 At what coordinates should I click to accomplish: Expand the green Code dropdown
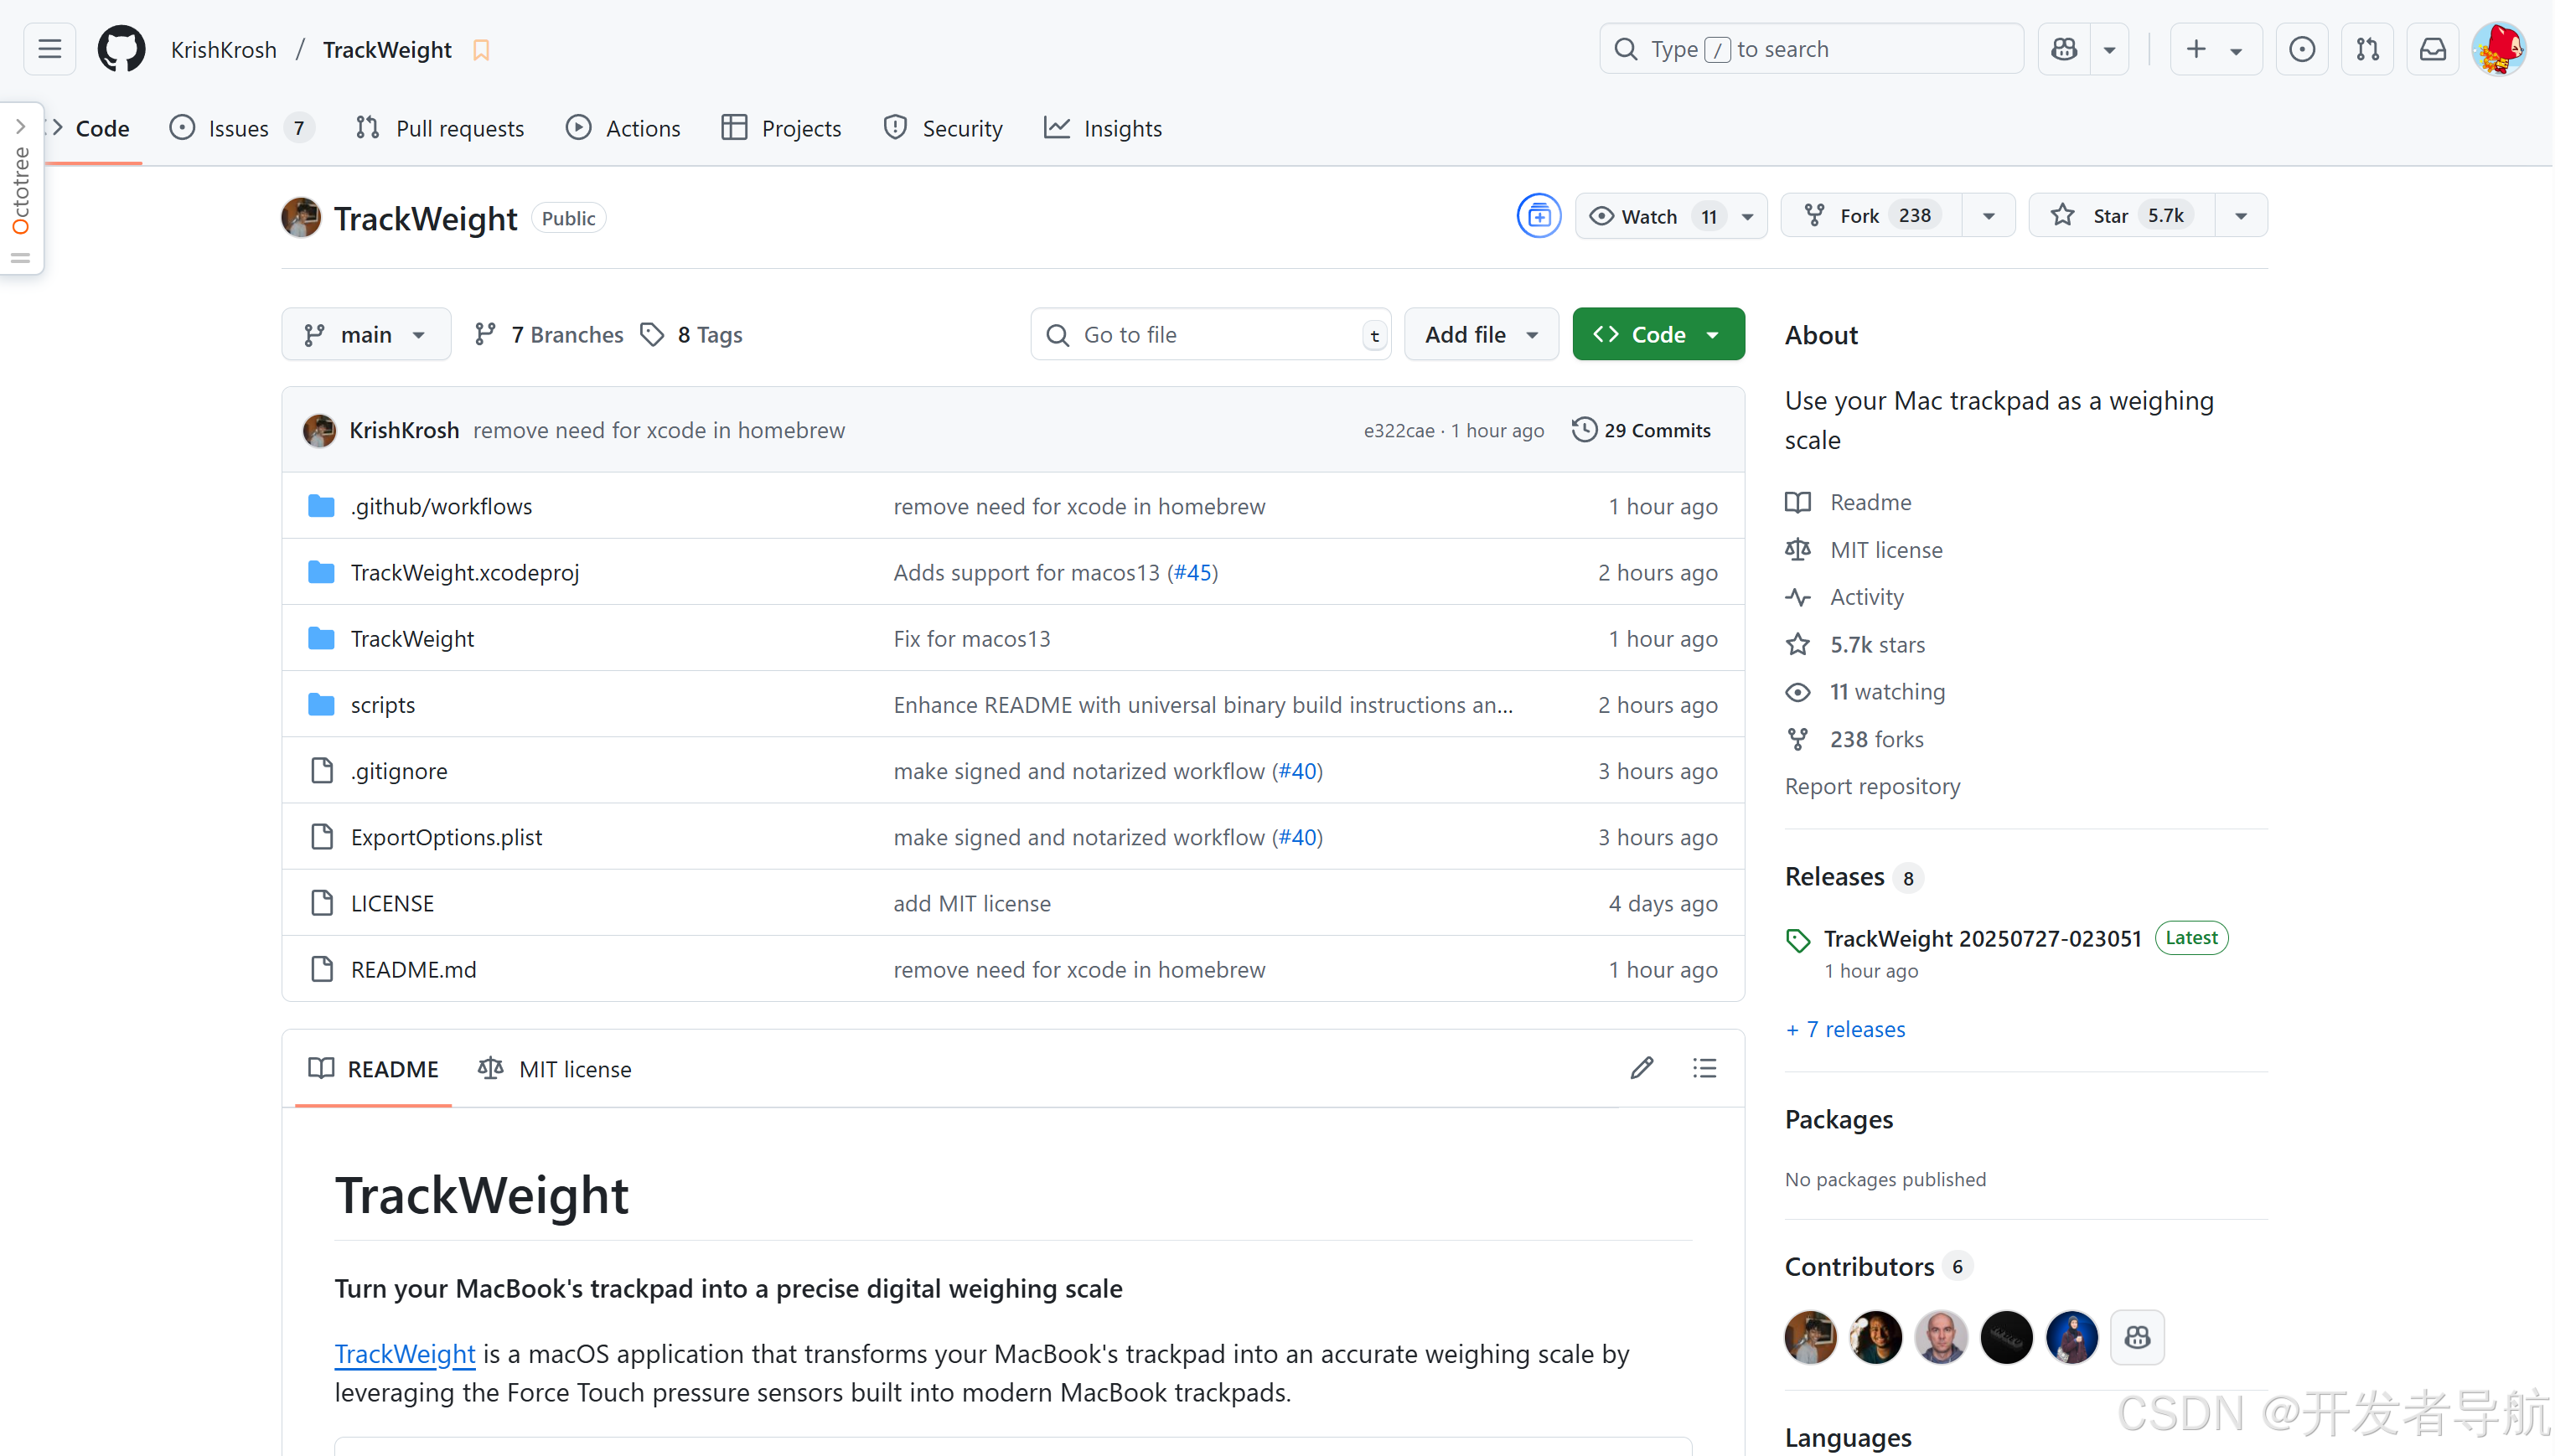pyautogui.click(x=1657, y=335)
